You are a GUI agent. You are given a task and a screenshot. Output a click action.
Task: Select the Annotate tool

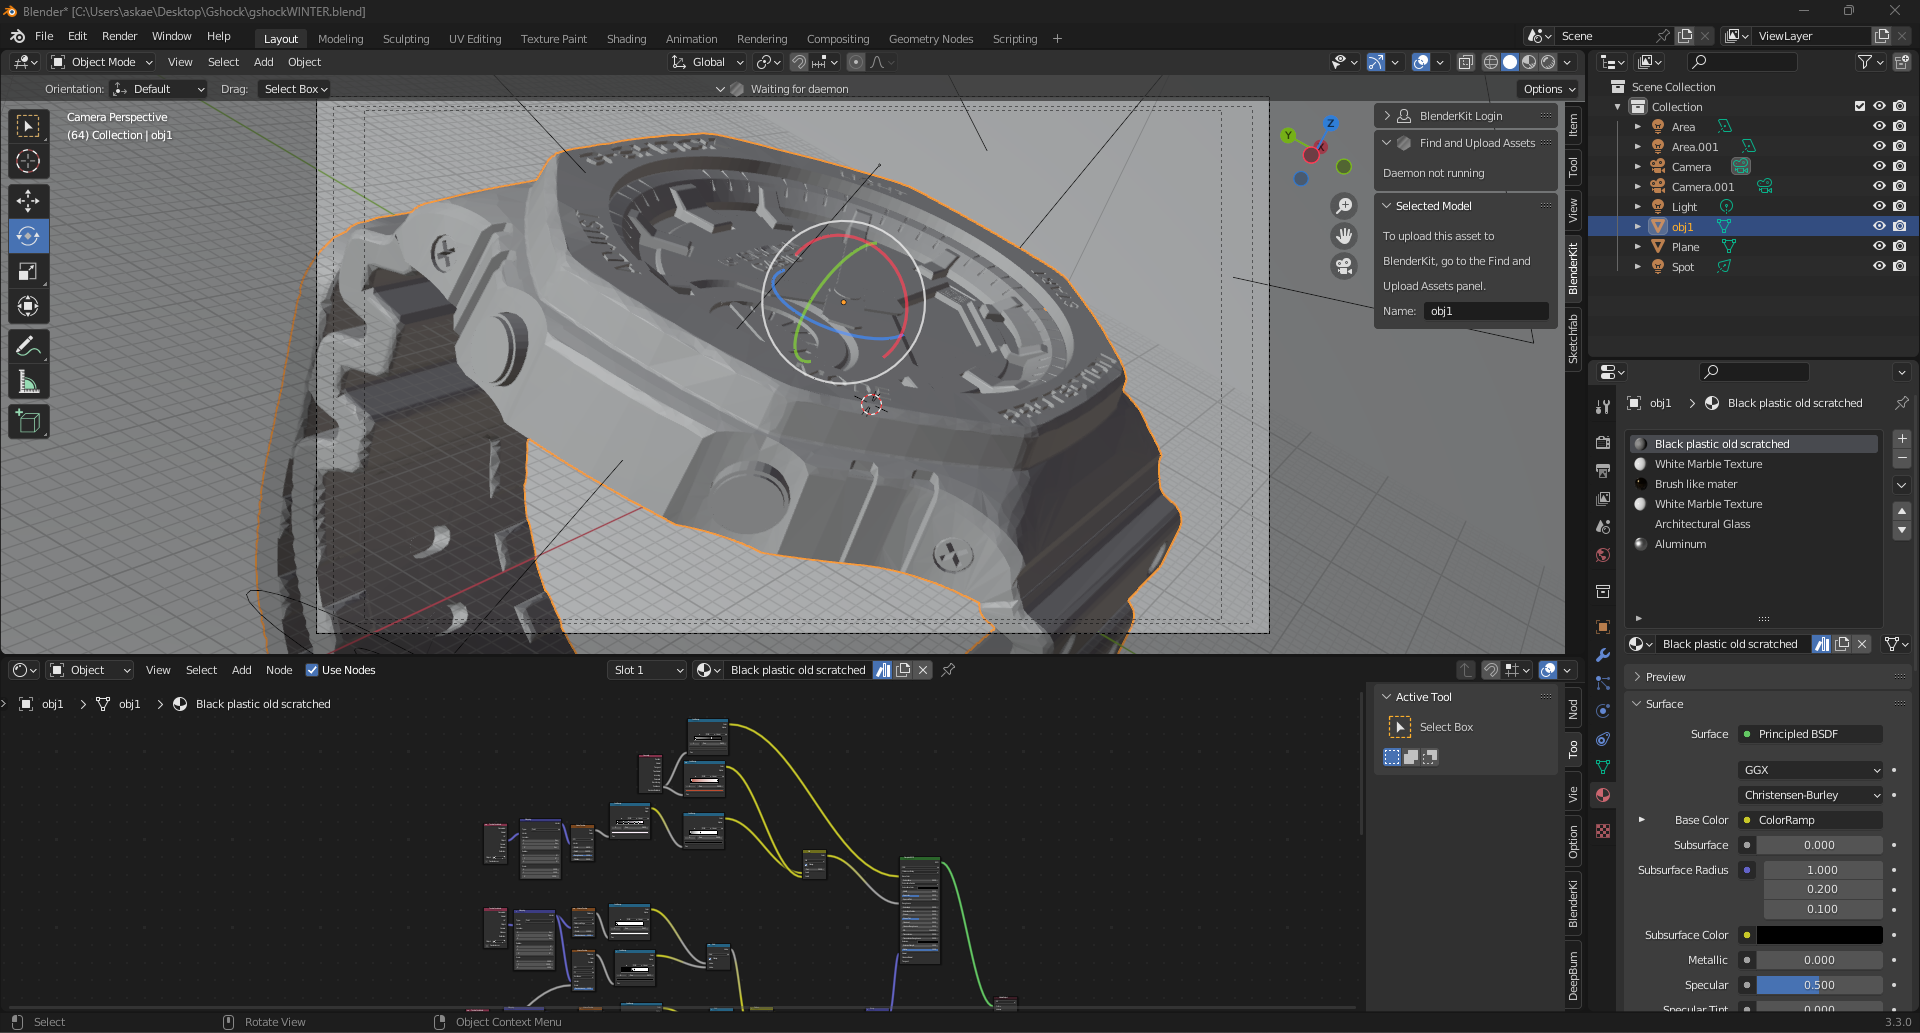[28, 347]
